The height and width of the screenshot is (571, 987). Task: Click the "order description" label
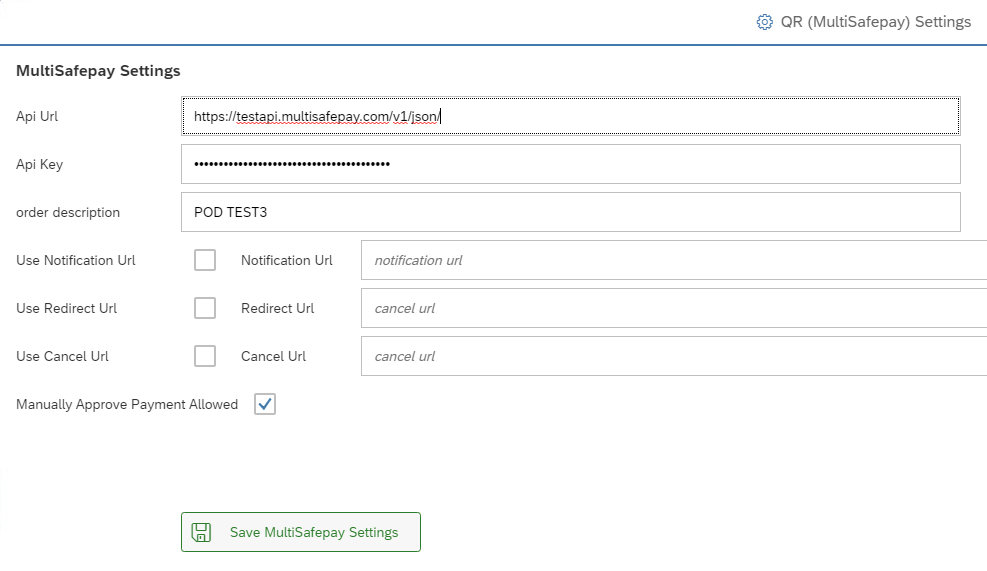point(68,212)
